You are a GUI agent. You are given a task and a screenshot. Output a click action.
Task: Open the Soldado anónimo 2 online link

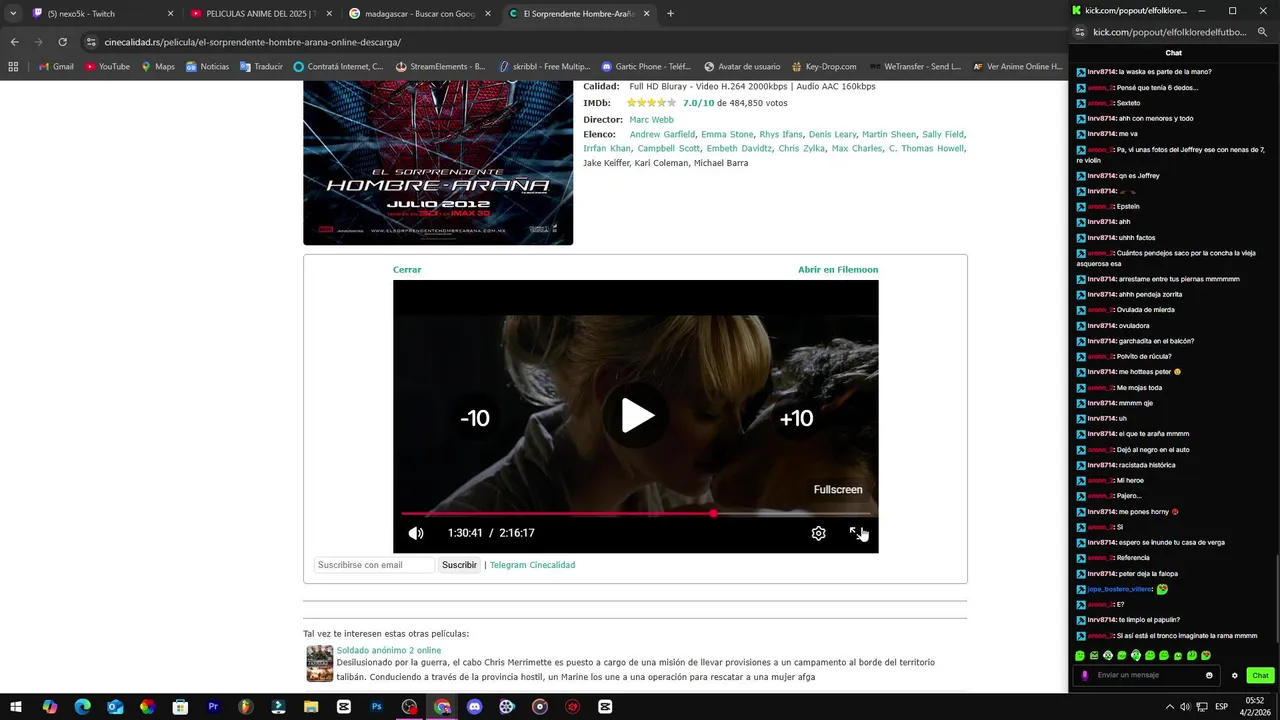point(388,650)
